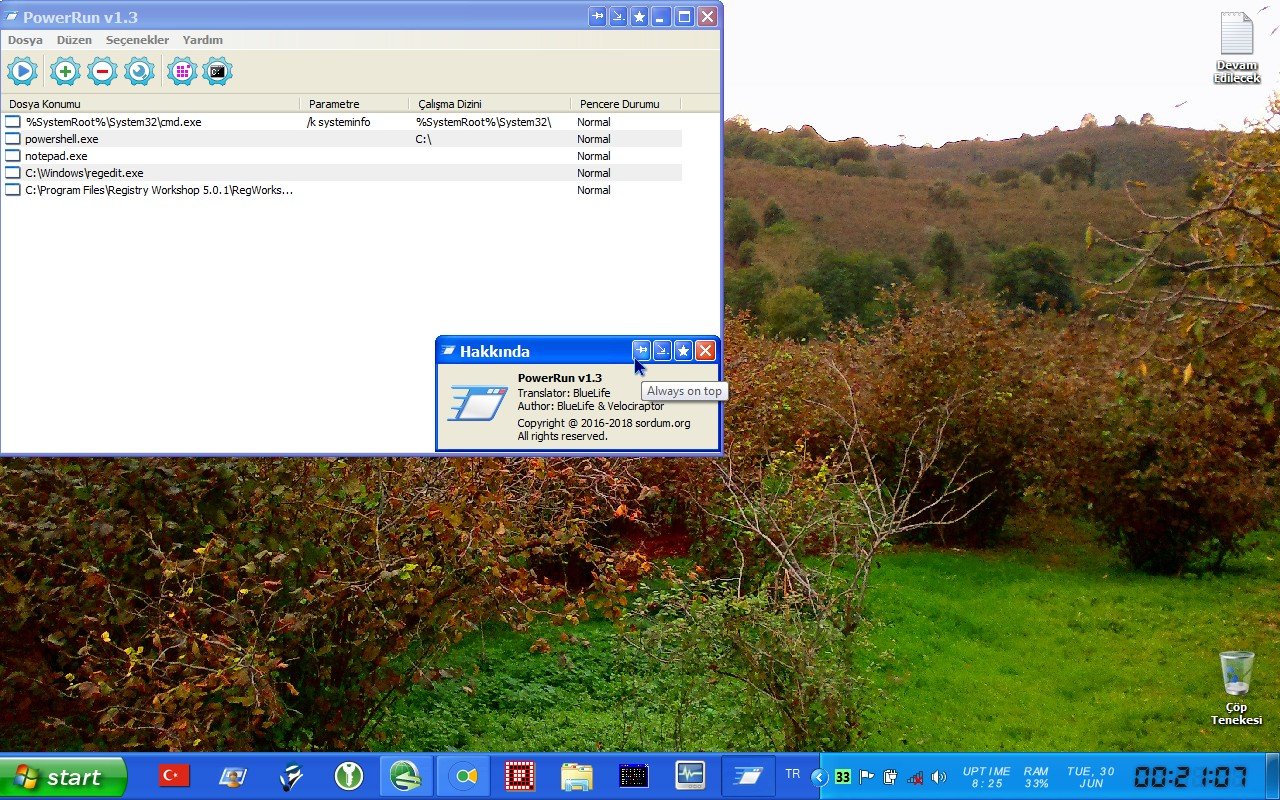This screenshot has width=1280, height=800.
Task: Click the star title button in the Hakkında dialog
Action: [683, 350]
